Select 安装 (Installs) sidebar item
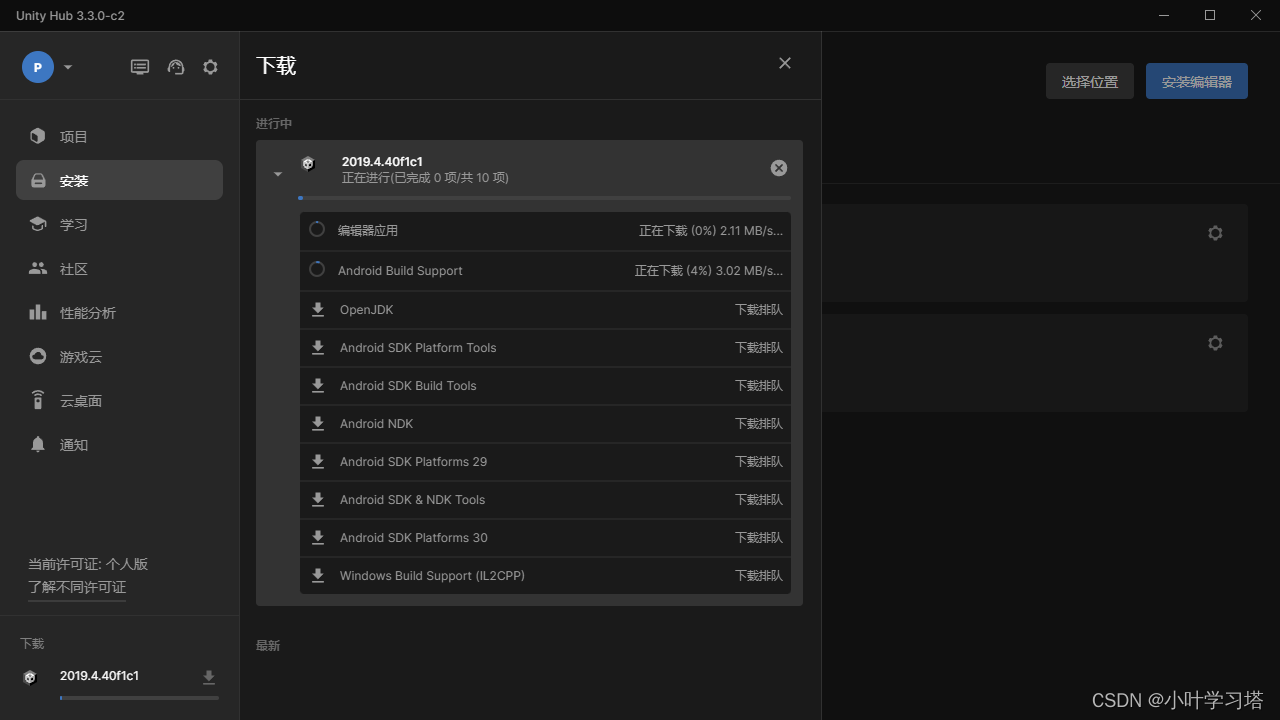Viewport: 1280px width, 720px height. click(119, 181)
